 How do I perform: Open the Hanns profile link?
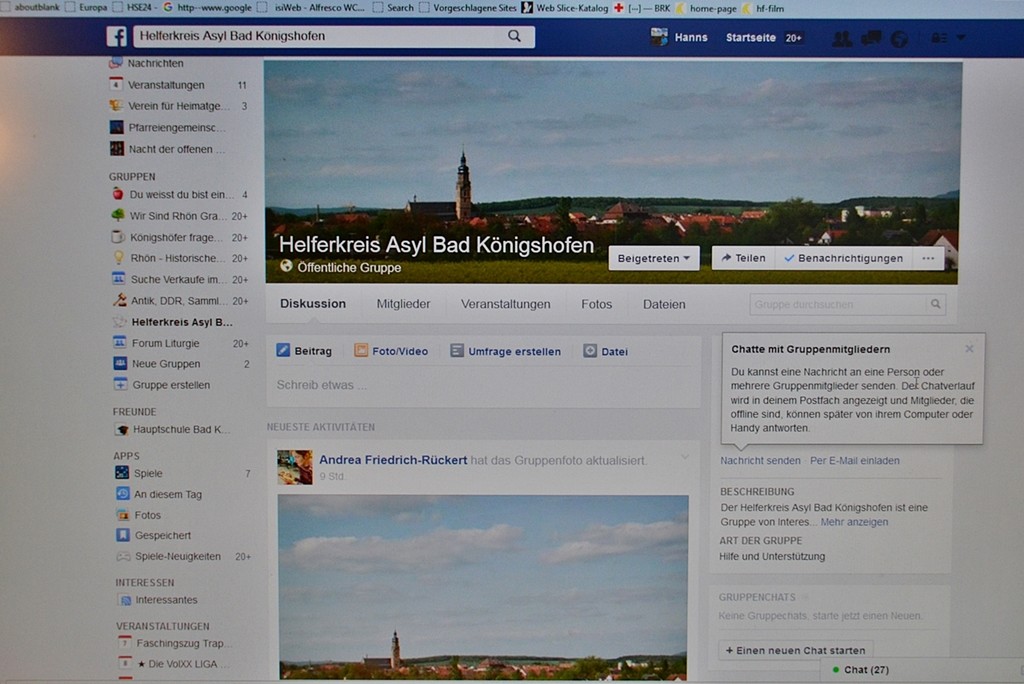(x=691, y=38)
